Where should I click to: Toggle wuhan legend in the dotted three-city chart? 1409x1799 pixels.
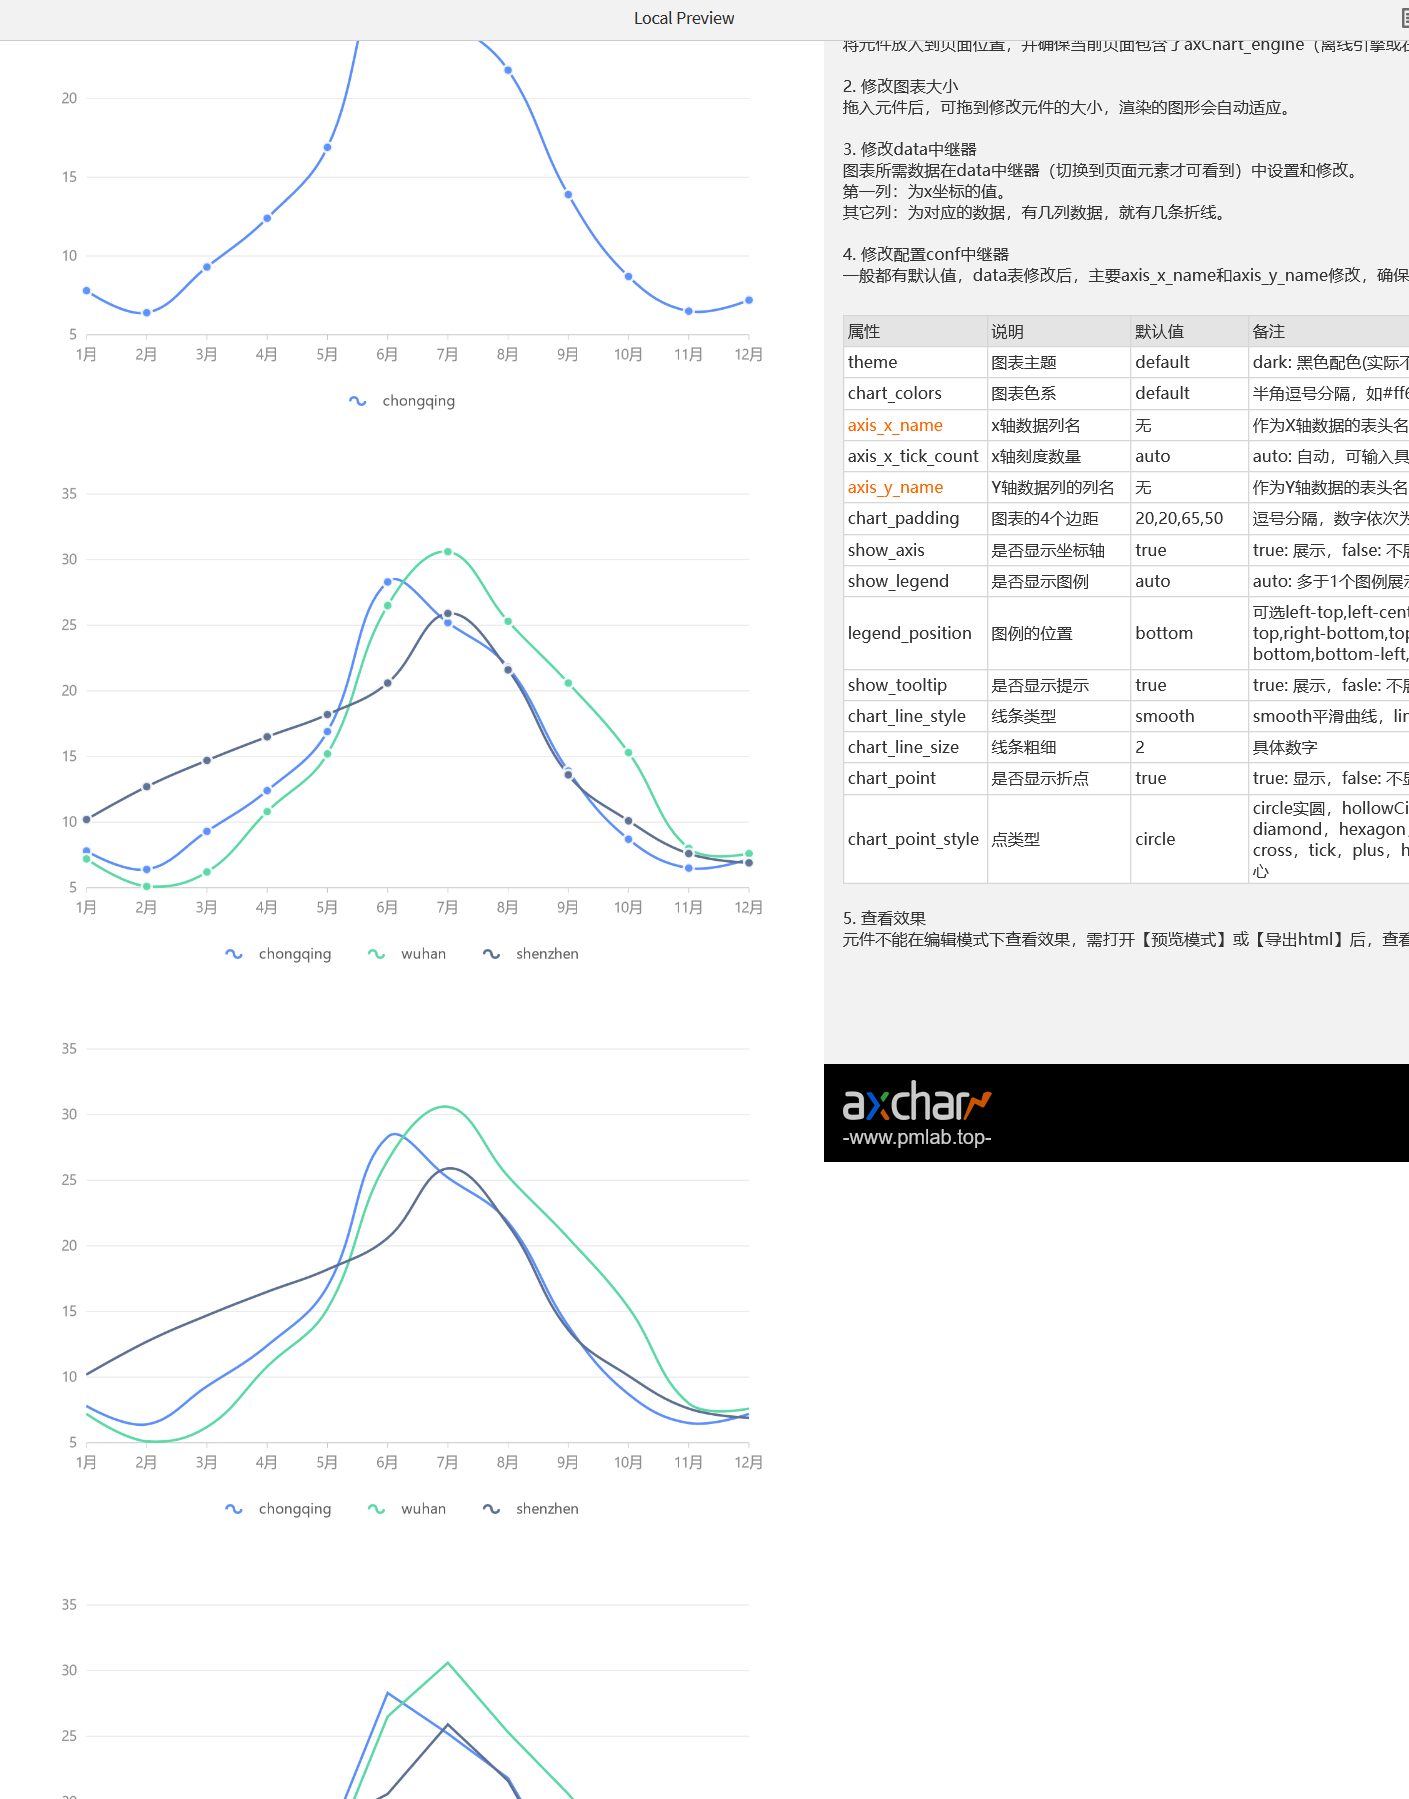click(407, 954)
